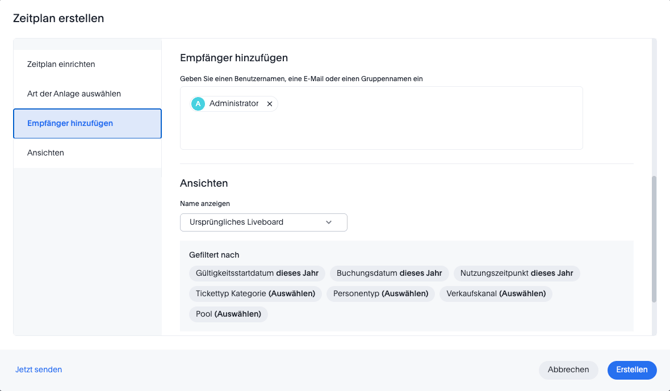Screen dimensions: 670x391
Task: Click the Gefiltert nach label
Action: point(214,255)
